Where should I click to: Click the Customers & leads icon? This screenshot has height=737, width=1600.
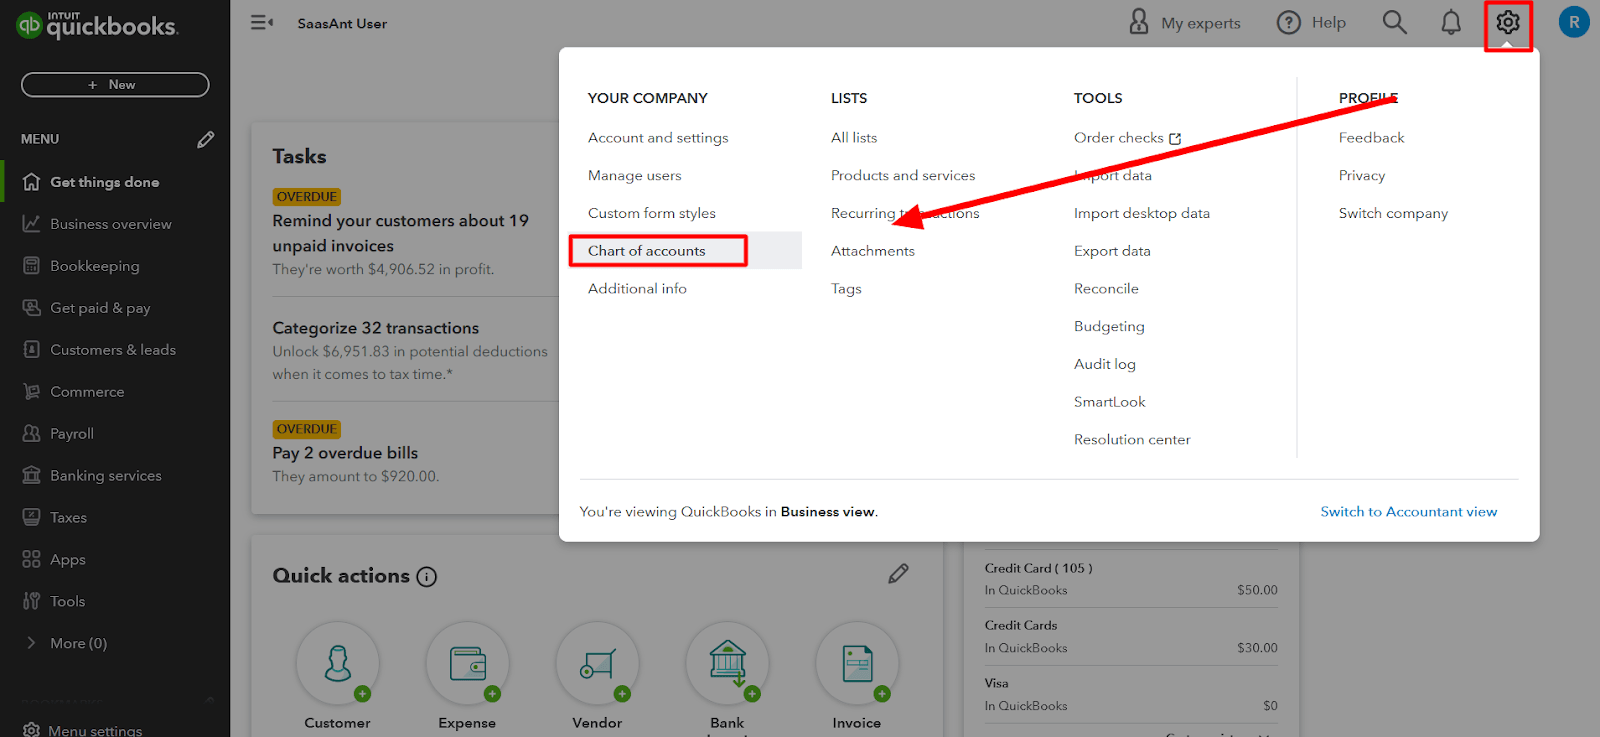pyautogui.click(x=32, y=350)
